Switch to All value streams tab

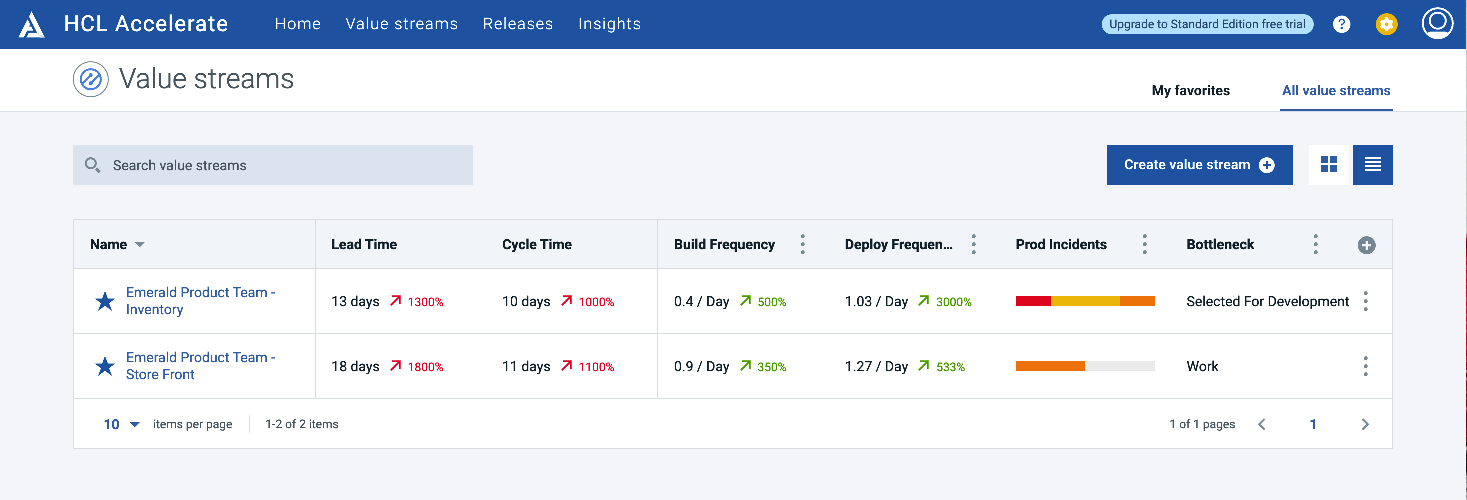1336,90
